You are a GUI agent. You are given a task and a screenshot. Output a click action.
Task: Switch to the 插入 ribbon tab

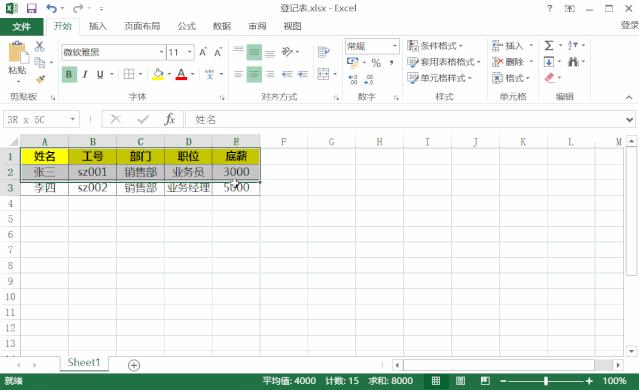click(x=98, y=26)
